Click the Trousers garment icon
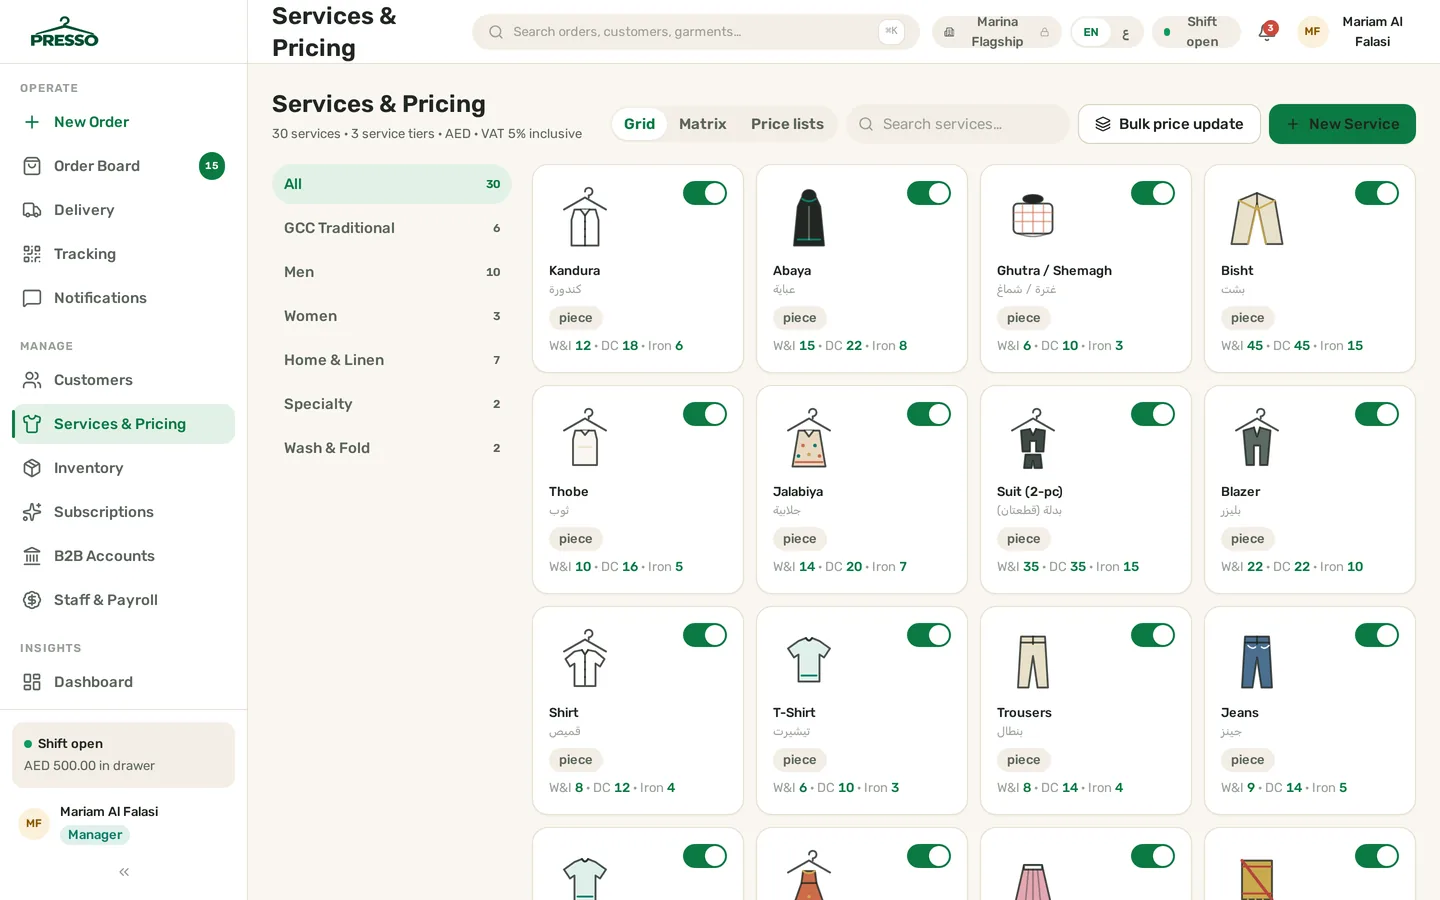1440x900 pixels. 1033,661
